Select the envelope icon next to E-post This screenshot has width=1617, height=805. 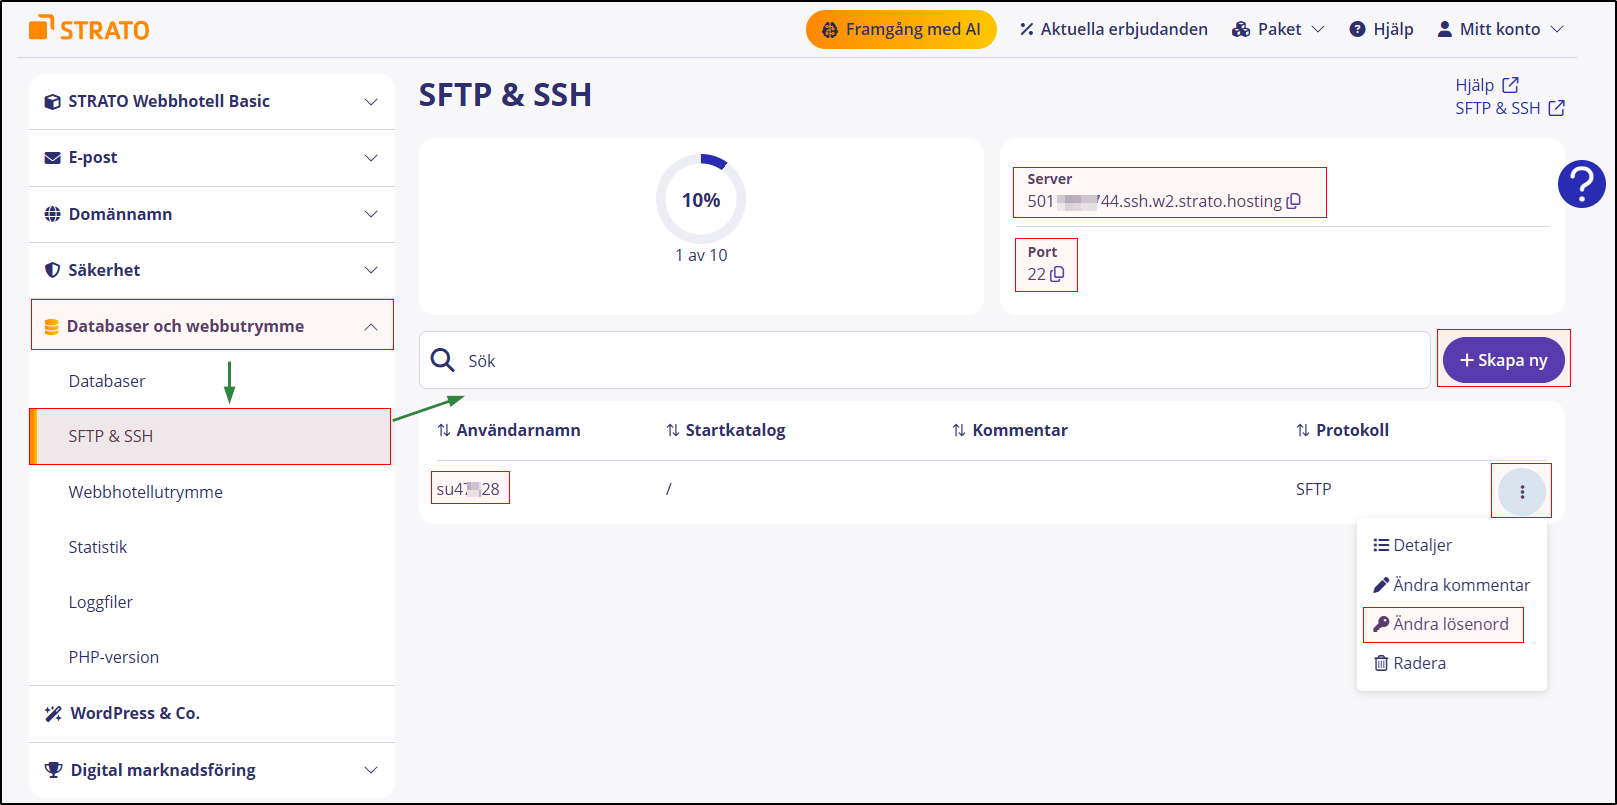click(x=51, y=157)
